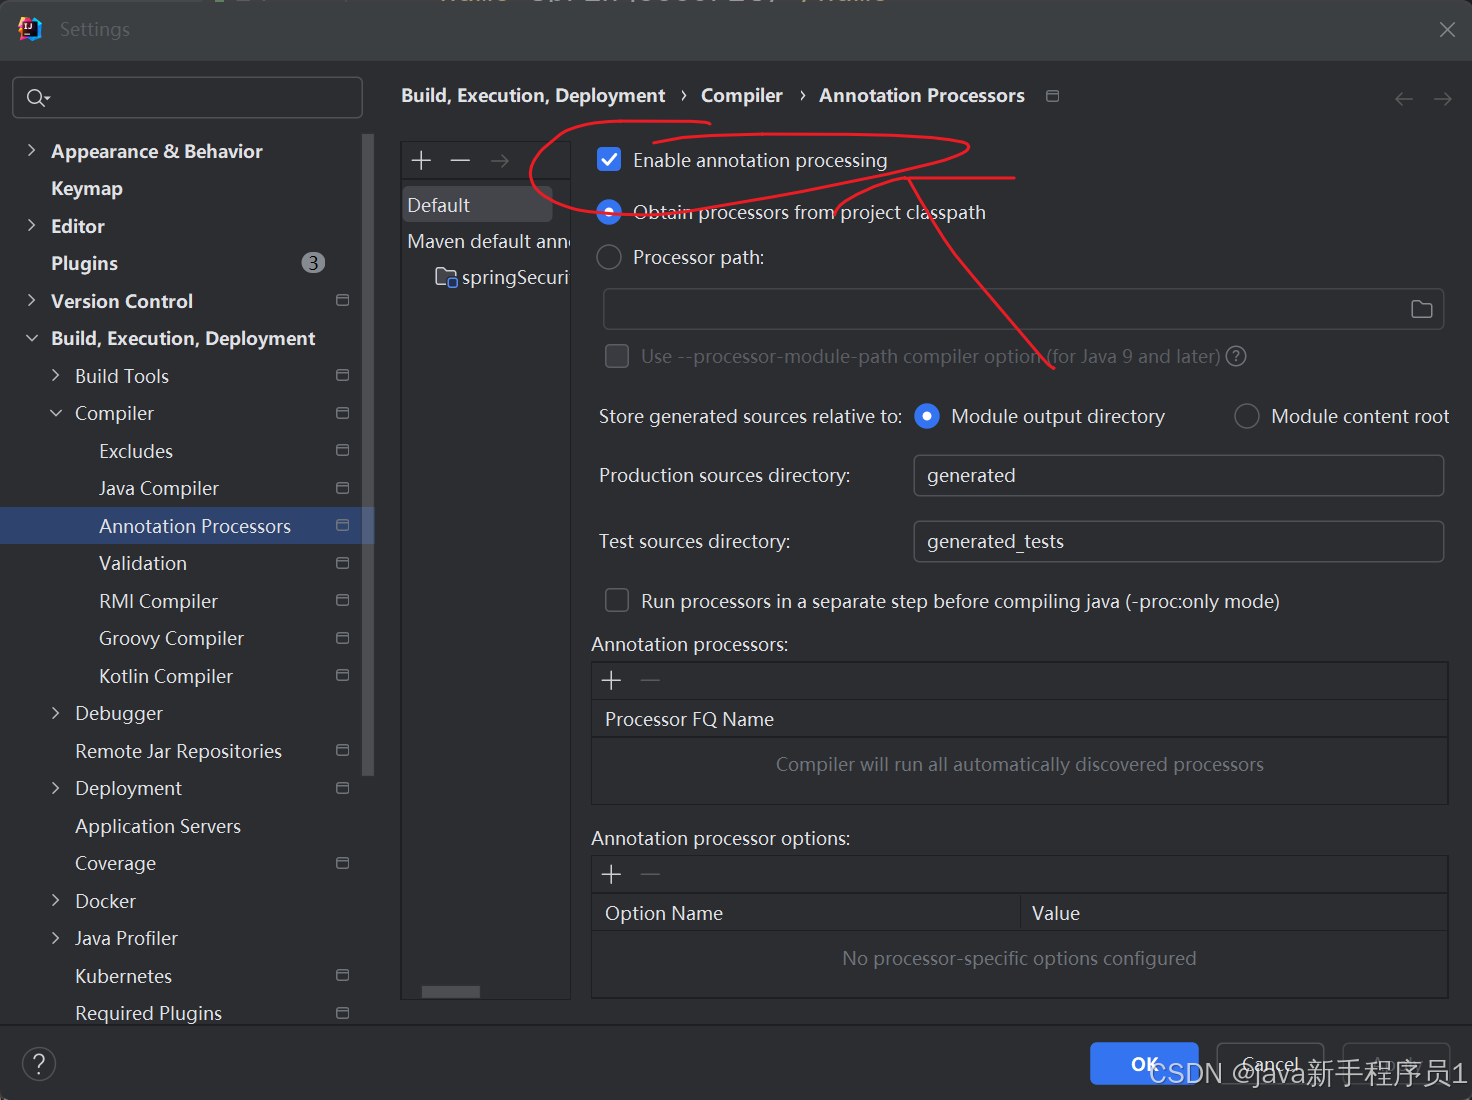Expand the Debugger settings node

[56, 712]
